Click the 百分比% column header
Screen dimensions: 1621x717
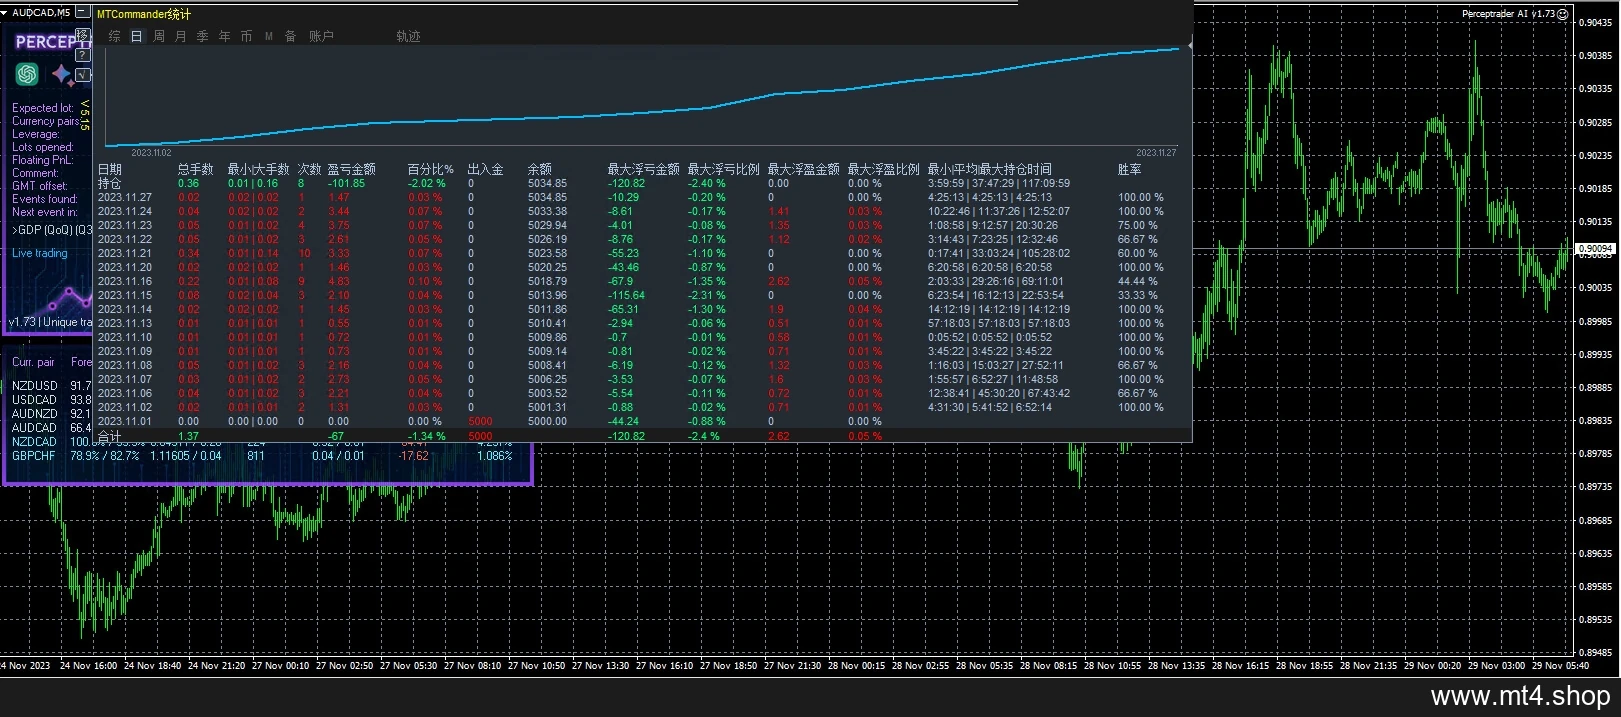[x=431, y=169]
